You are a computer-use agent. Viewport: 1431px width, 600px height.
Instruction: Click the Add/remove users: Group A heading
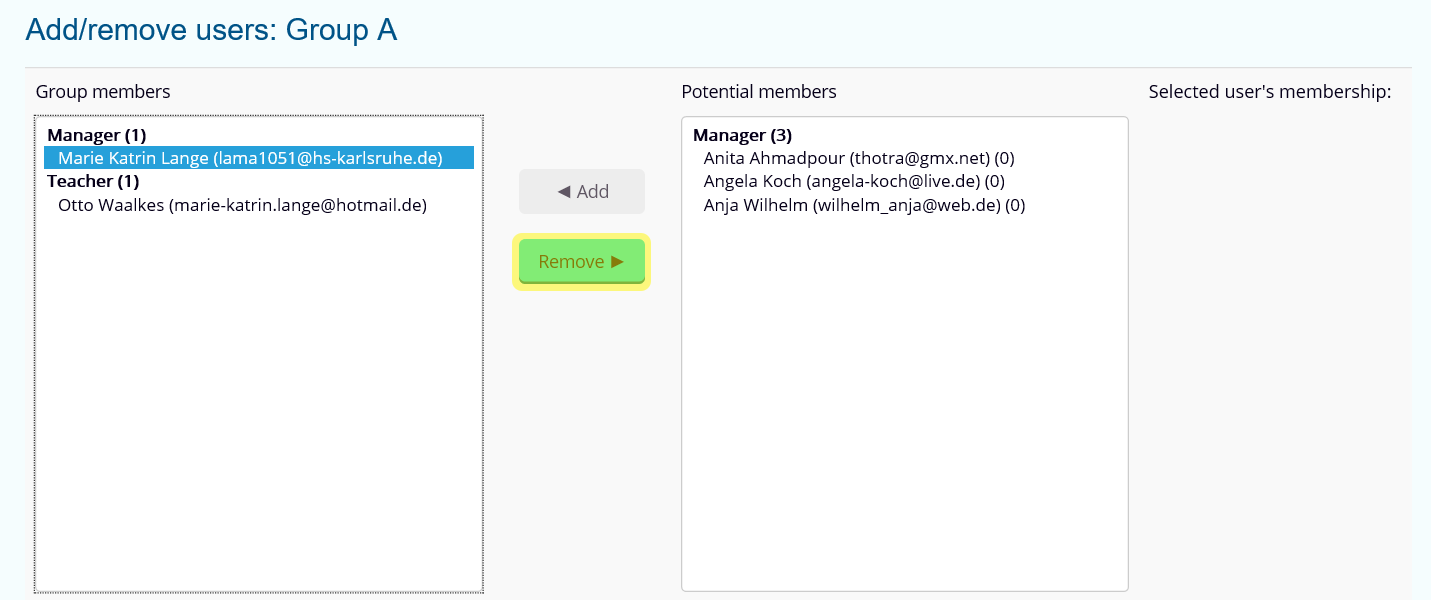coord(211,30)
